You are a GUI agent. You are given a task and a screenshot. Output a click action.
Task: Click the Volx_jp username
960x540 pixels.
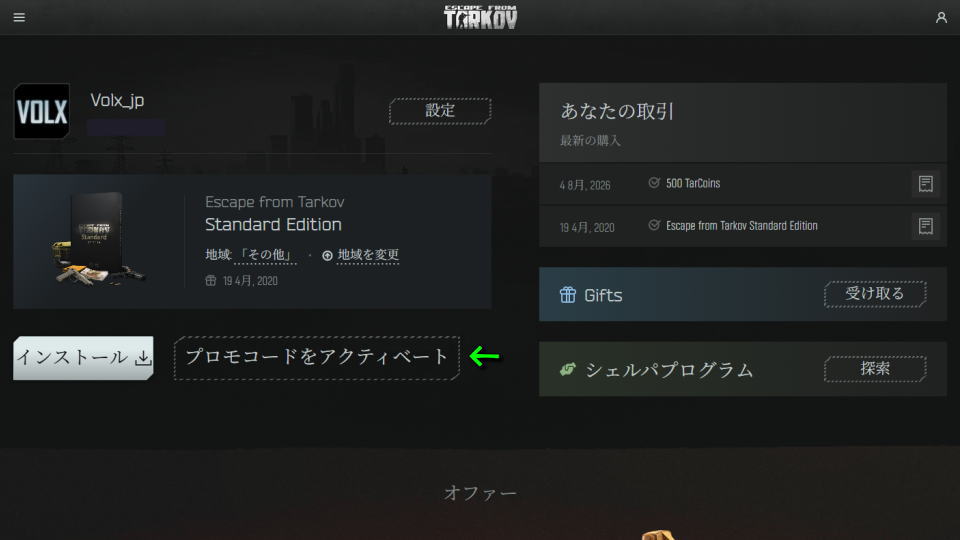tap(118, 100)
